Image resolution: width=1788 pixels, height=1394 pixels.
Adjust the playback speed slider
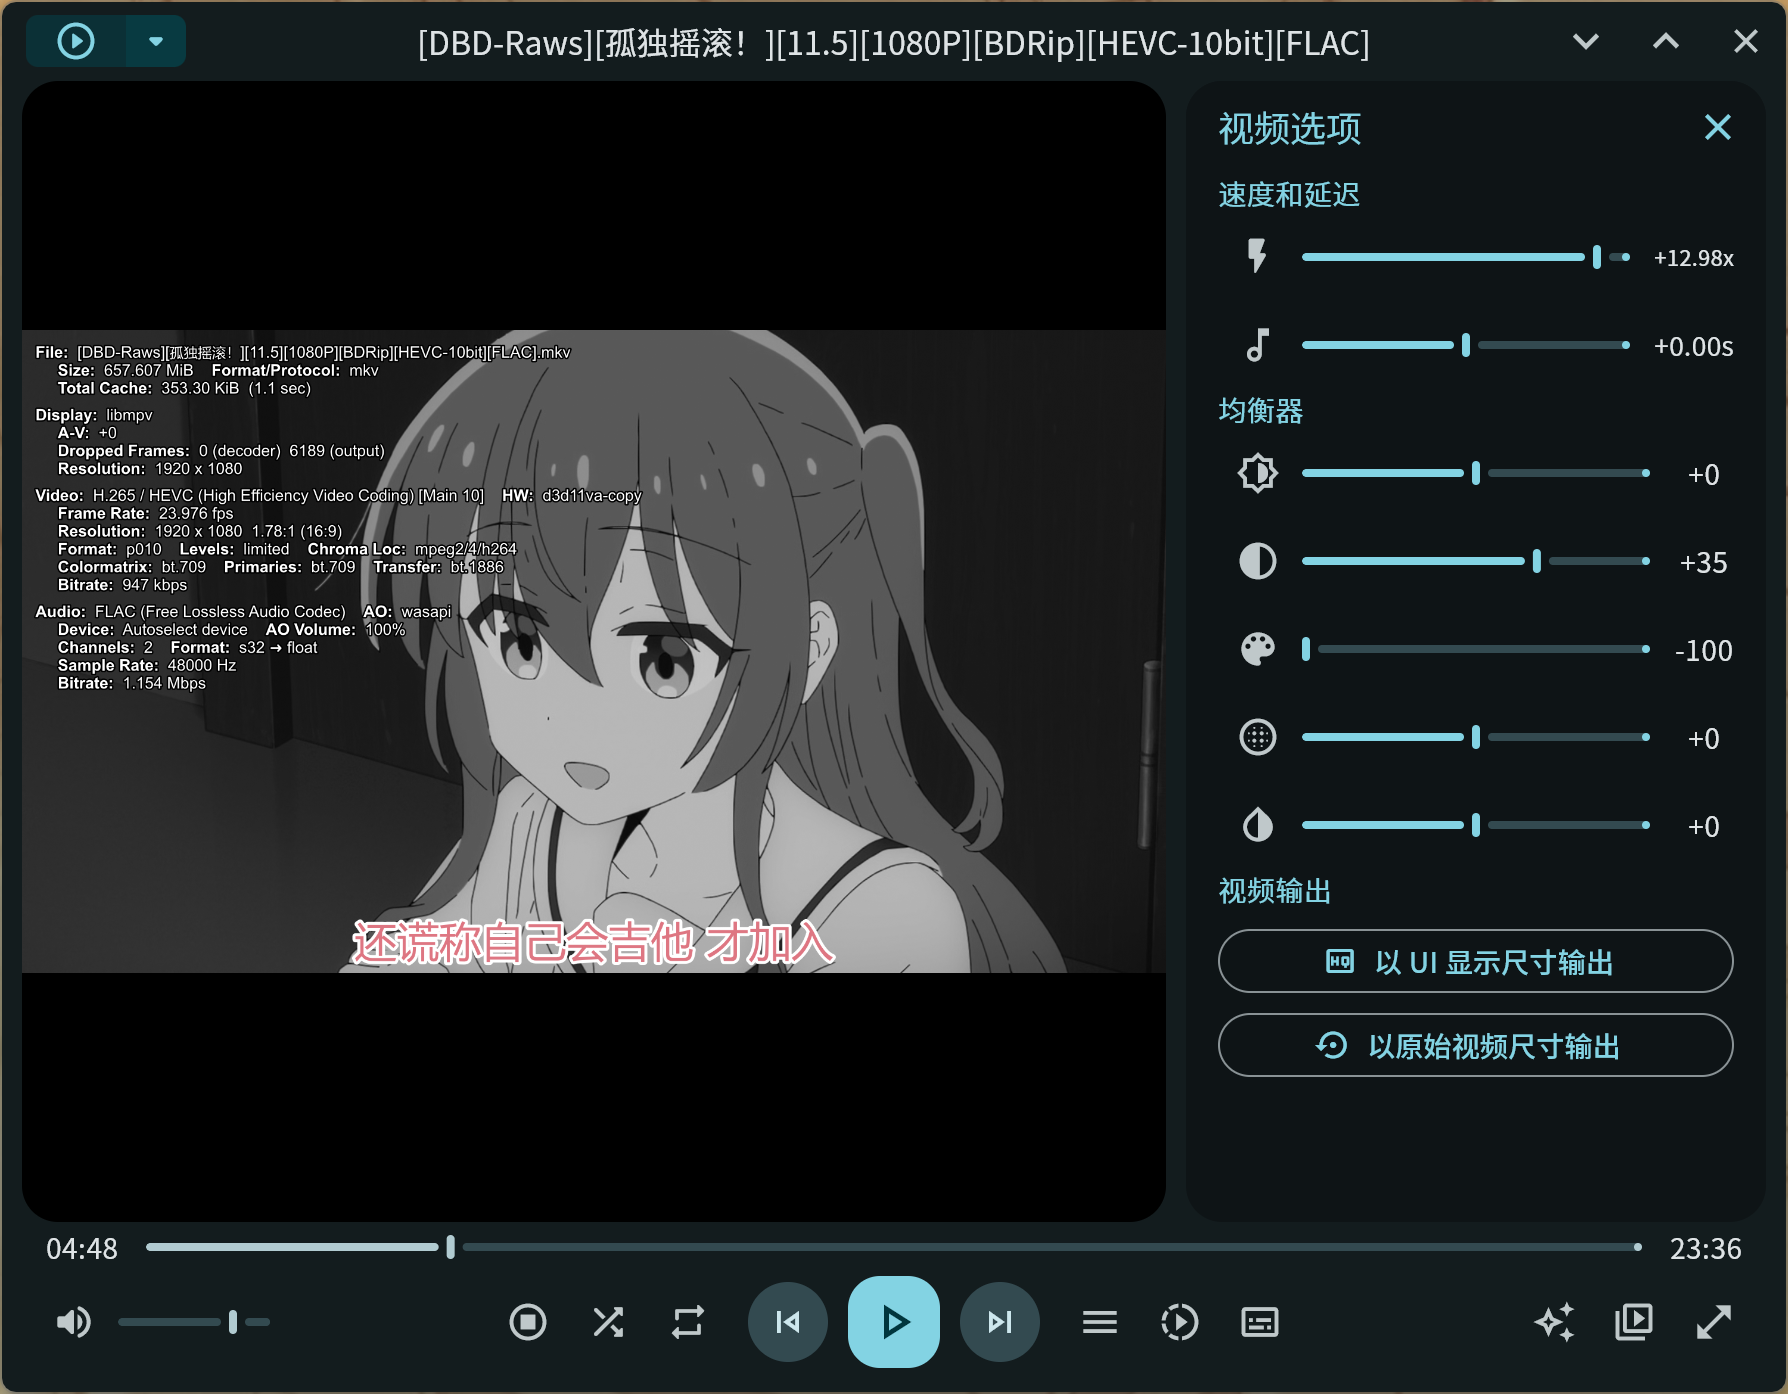click(1466, 257)
